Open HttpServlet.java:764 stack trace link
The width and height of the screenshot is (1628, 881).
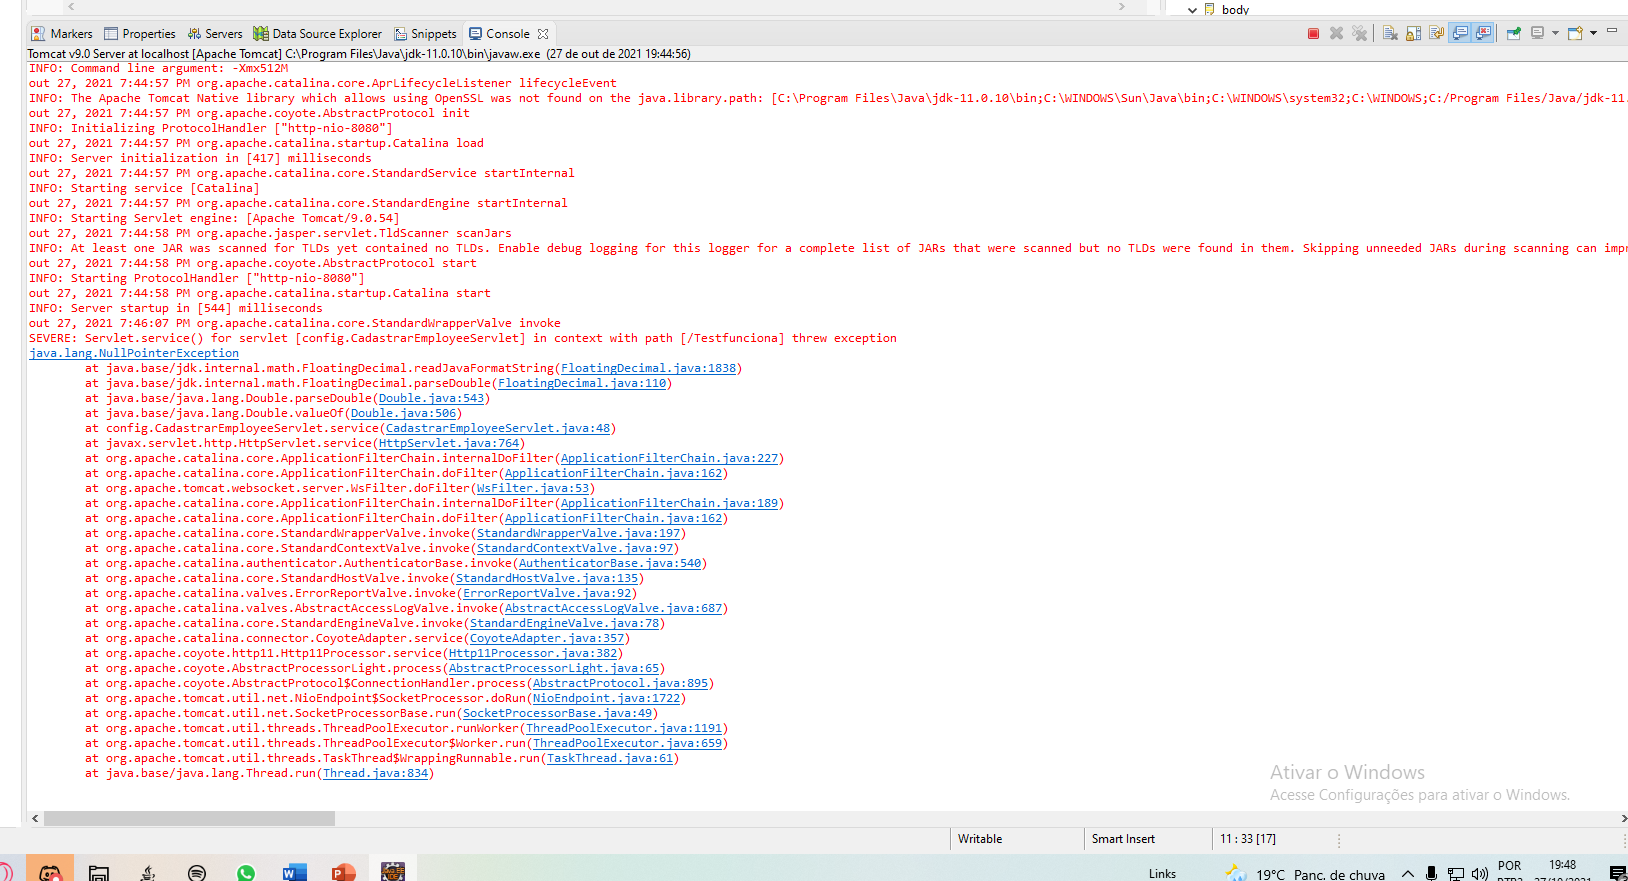[x=449, y=443]
